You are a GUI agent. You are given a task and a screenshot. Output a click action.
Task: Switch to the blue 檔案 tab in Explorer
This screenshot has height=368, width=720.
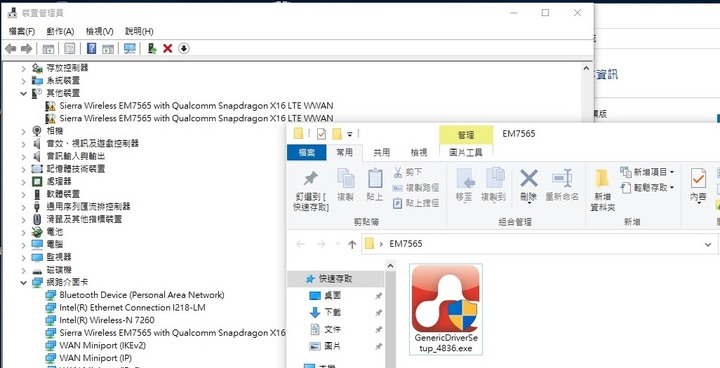(307, 153)
